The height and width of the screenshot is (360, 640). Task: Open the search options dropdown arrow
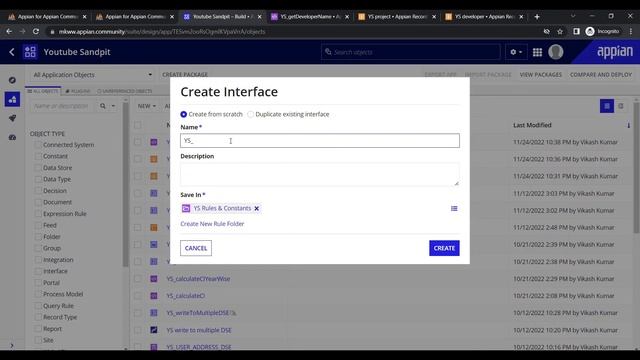coord(113,106)
